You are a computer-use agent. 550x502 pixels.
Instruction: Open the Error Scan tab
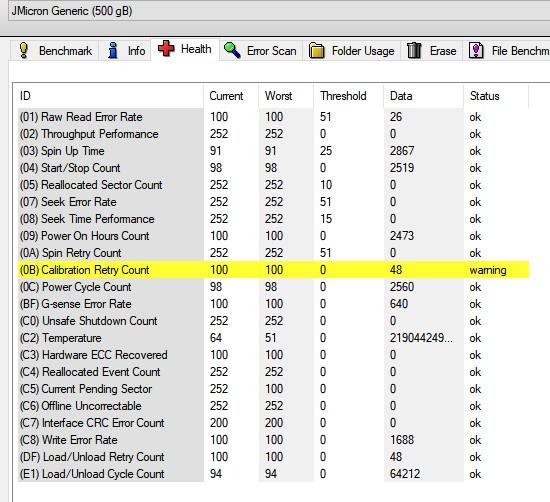coord(261,51)
